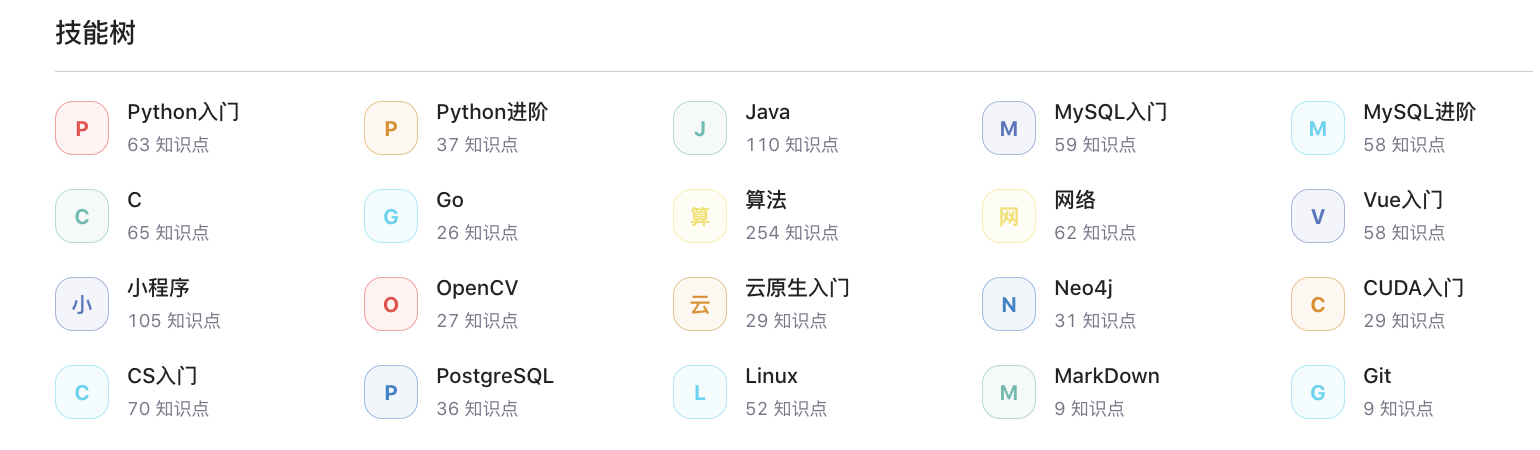Click the C language skill title

pos(134,200)
